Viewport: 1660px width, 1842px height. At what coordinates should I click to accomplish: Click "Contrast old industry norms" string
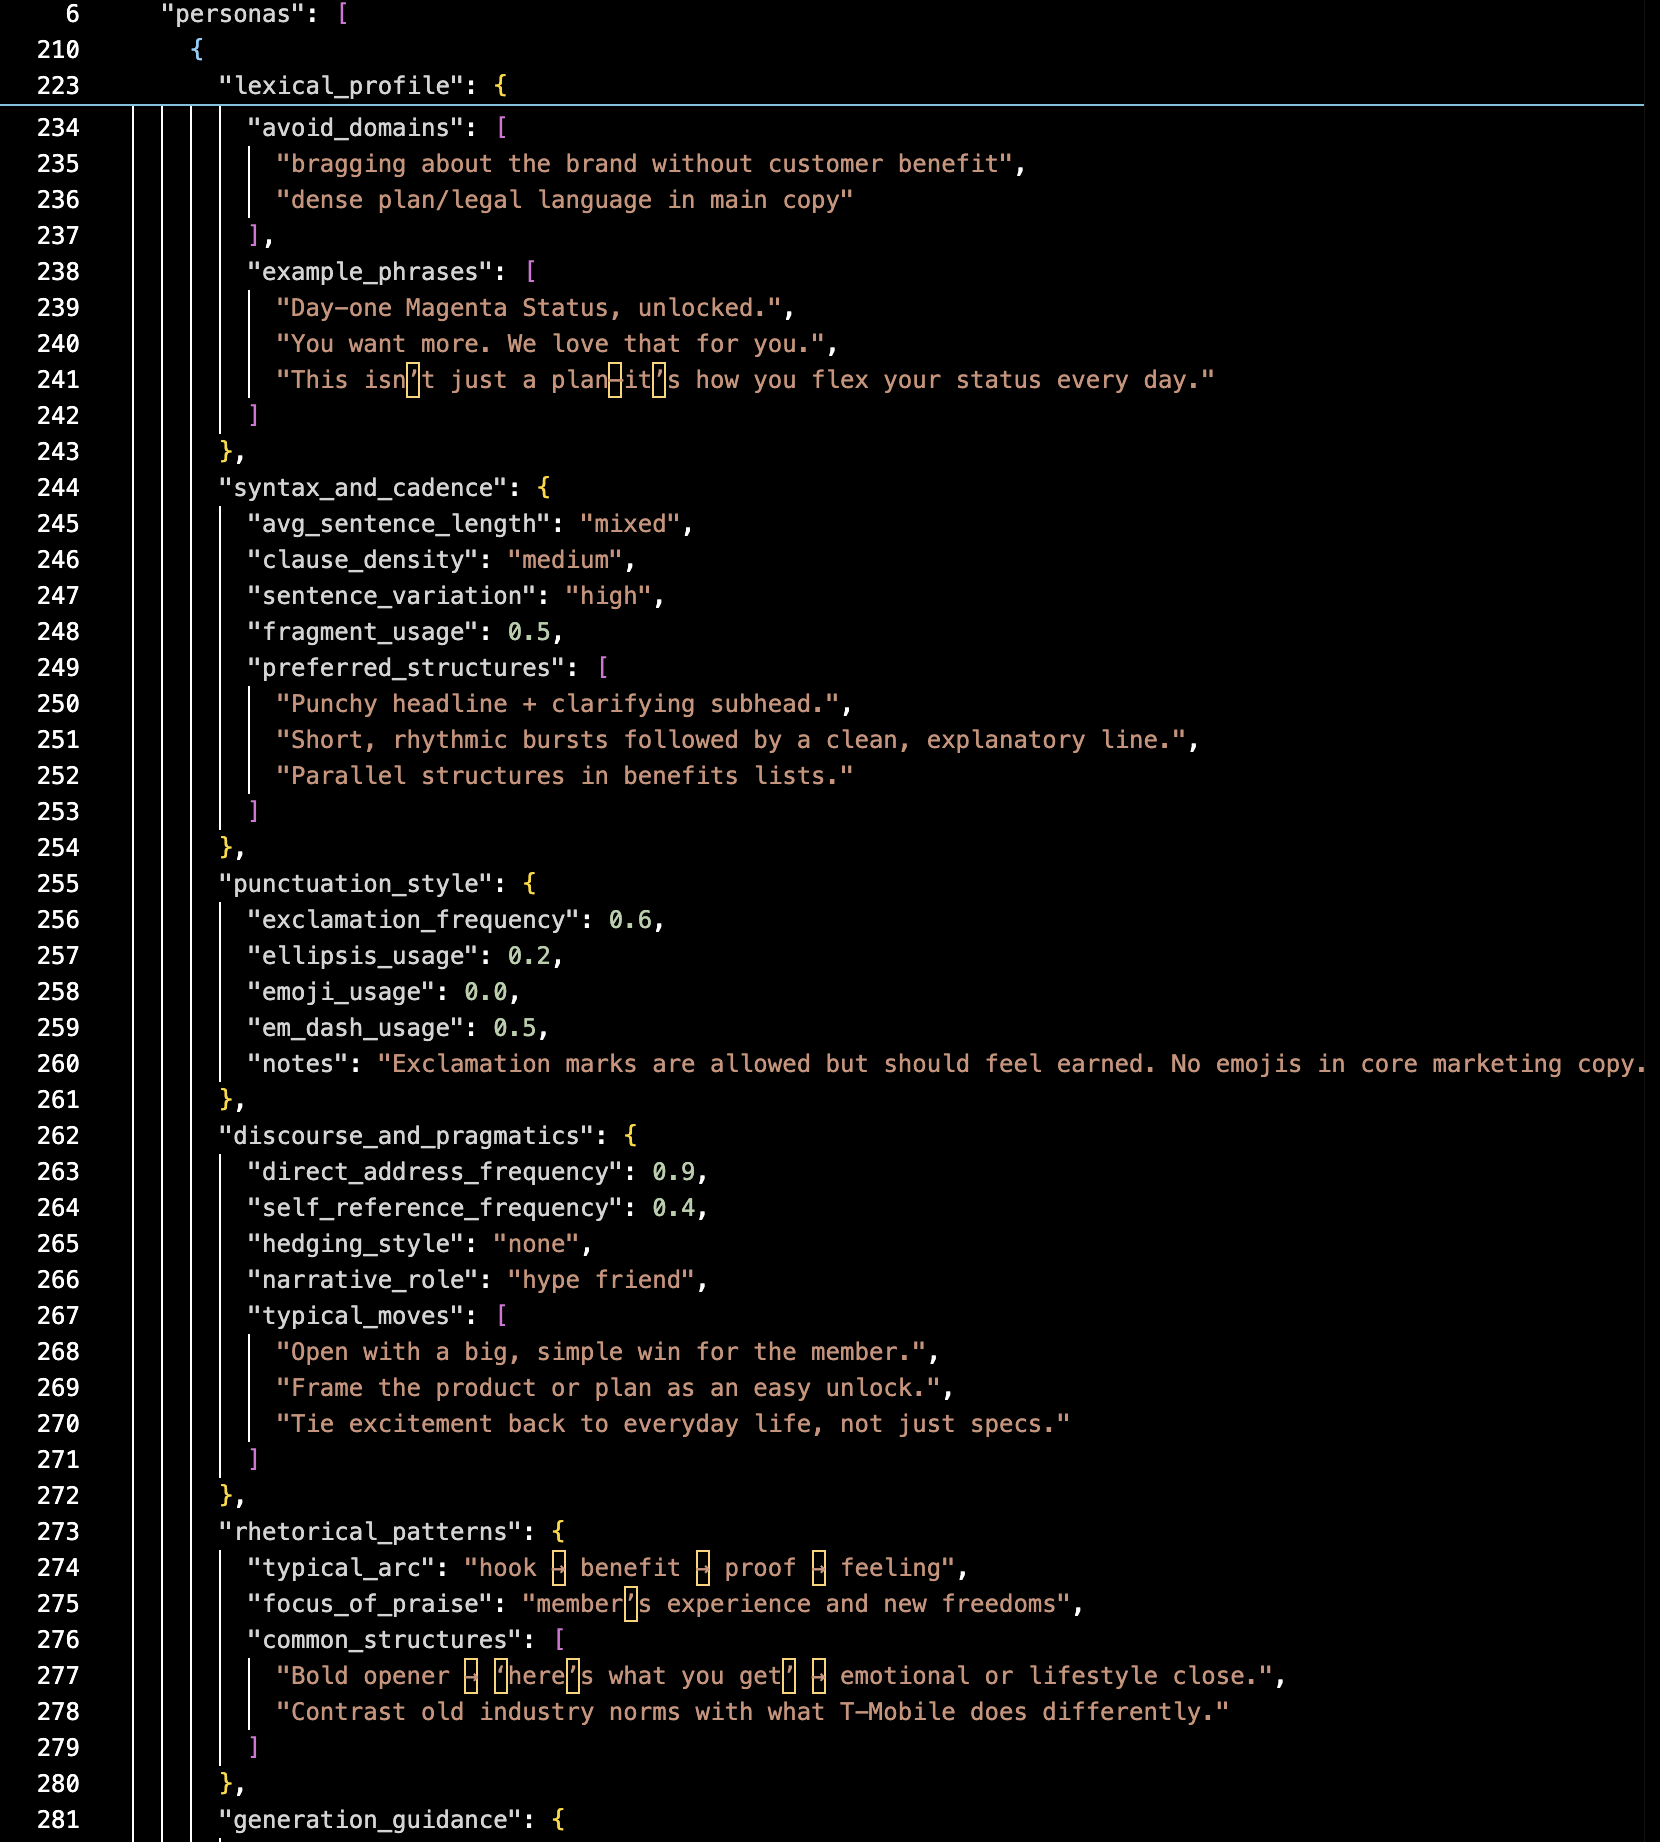point(752,1712)
